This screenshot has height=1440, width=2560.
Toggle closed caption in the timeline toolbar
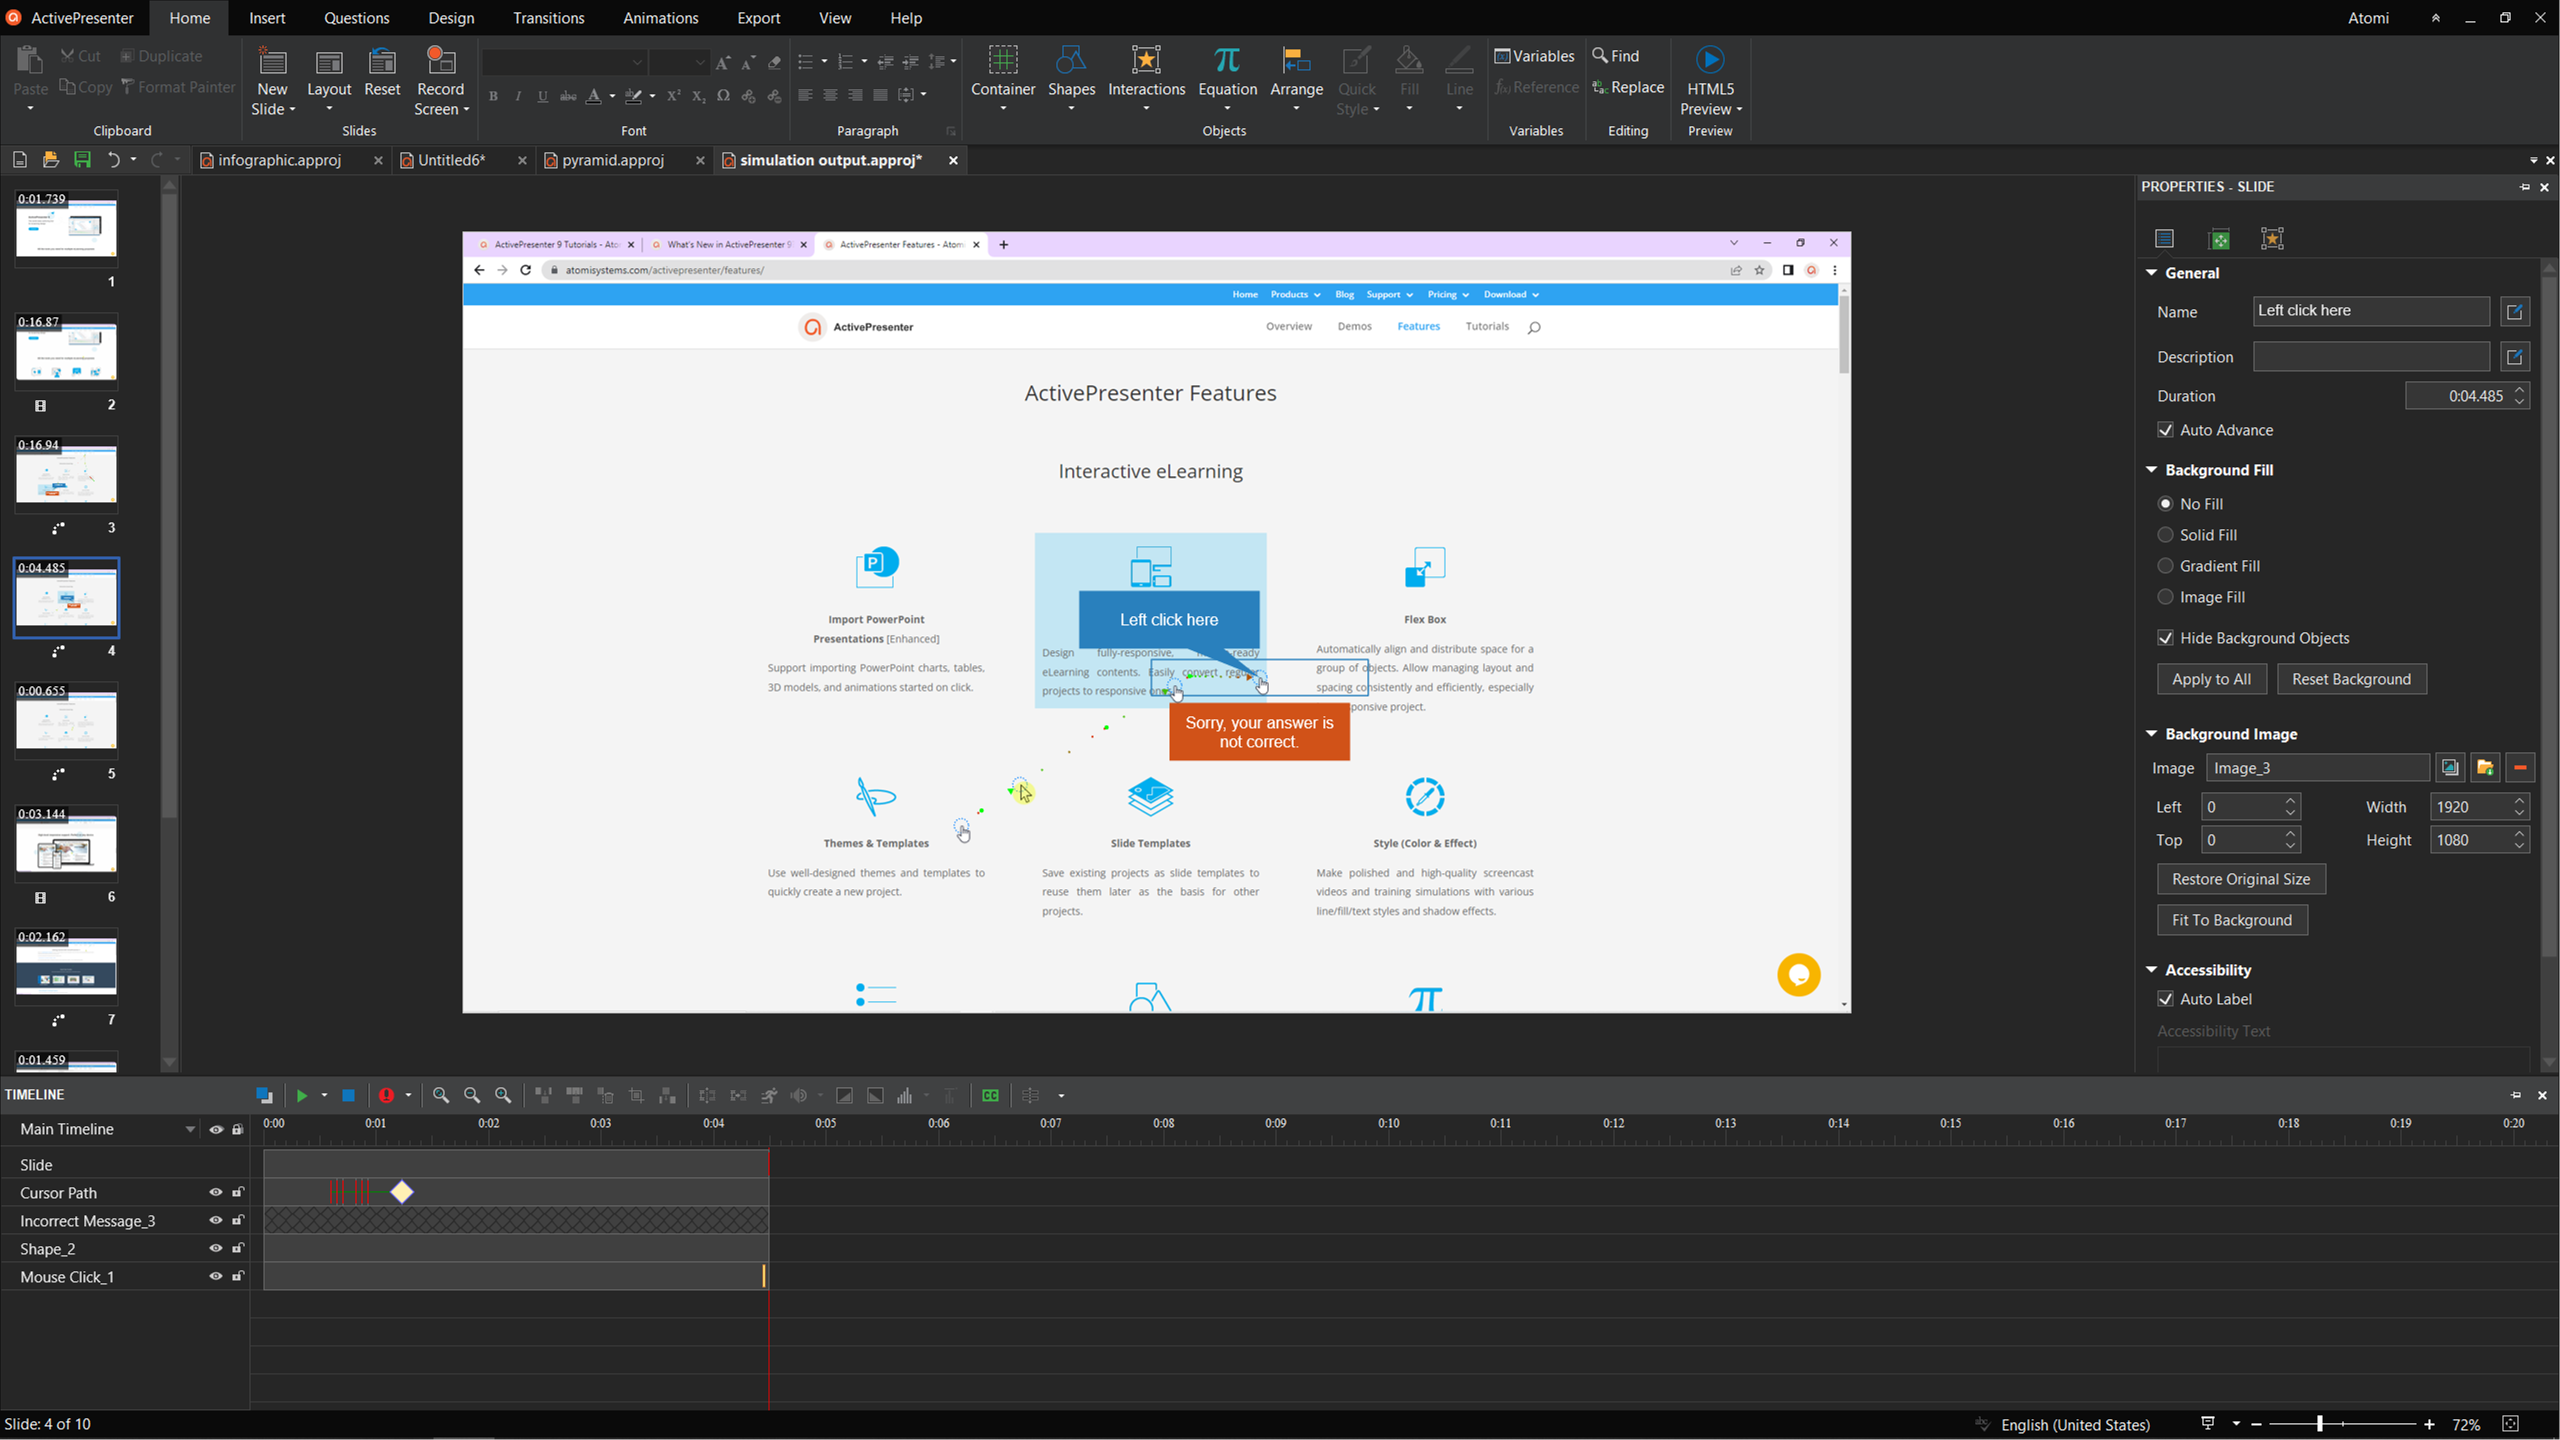pyautogui.click(x=990, y=1096)
